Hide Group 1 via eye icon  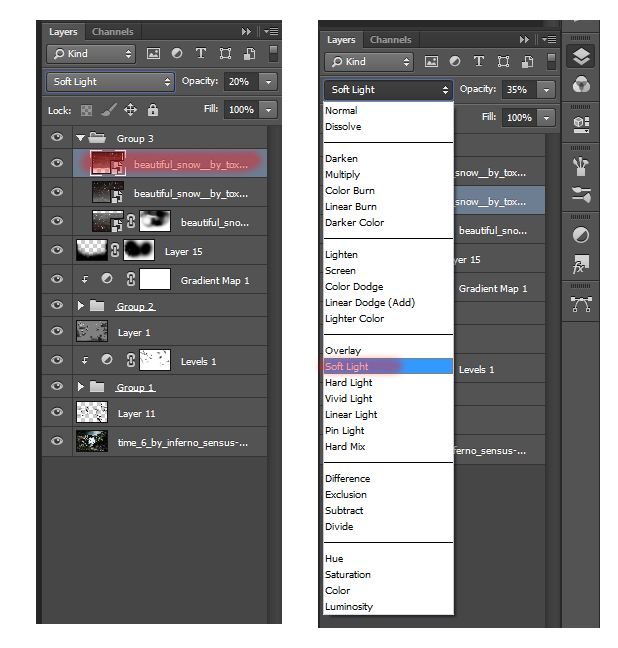57,386
